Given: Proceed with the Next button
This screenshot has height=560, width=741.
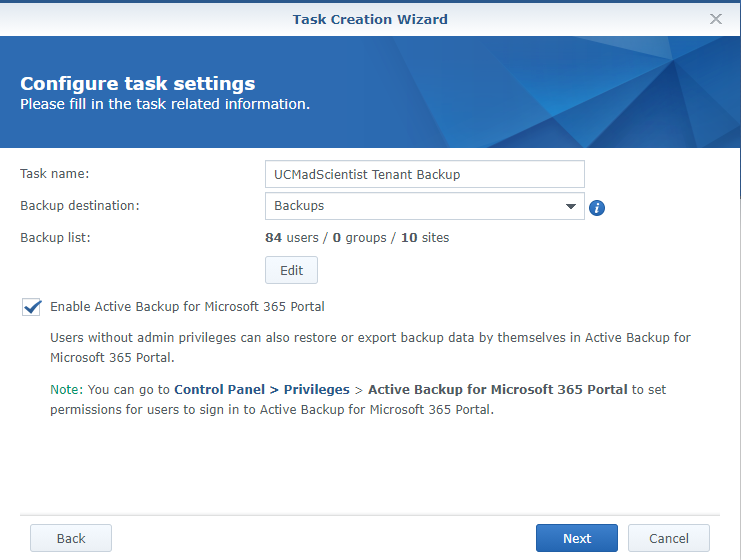Looking at the screenshot, I should pos(577,538).
